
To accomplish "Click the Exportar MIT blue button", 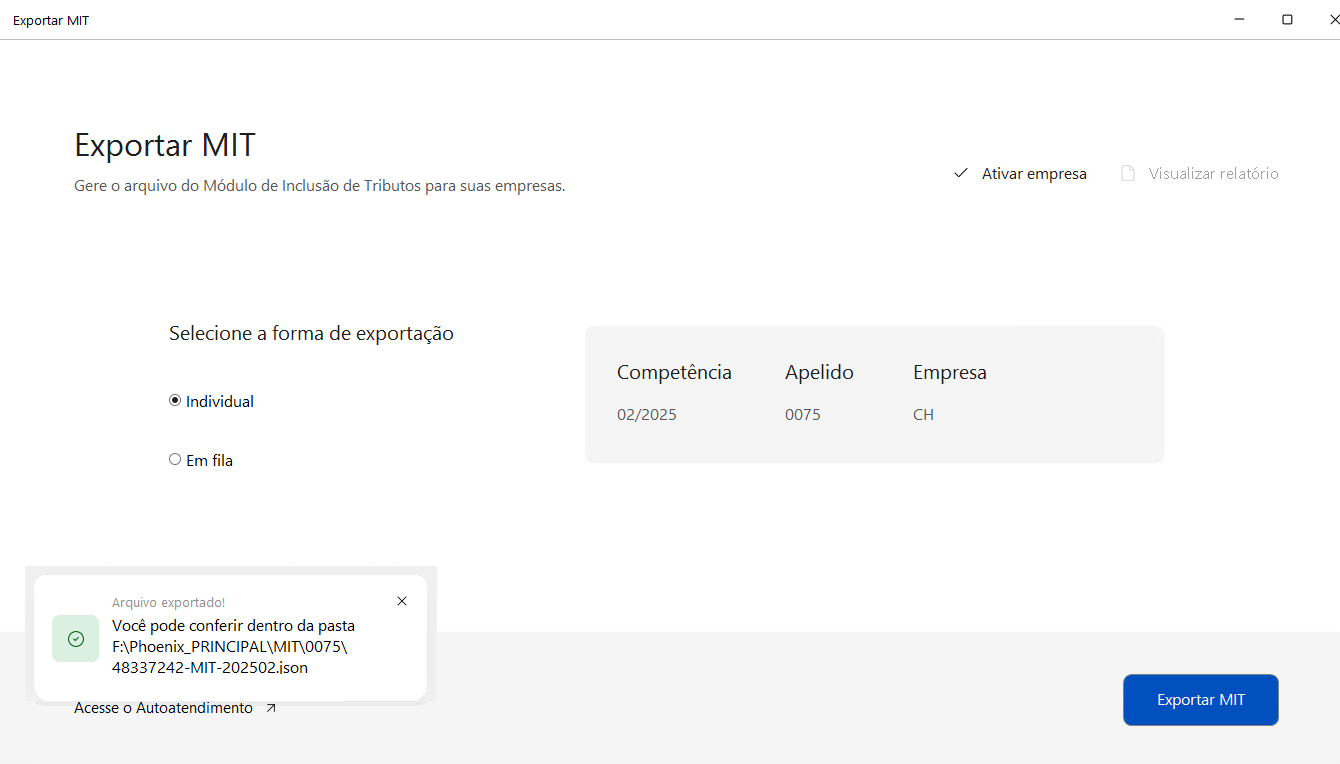I will [1200, 700].
